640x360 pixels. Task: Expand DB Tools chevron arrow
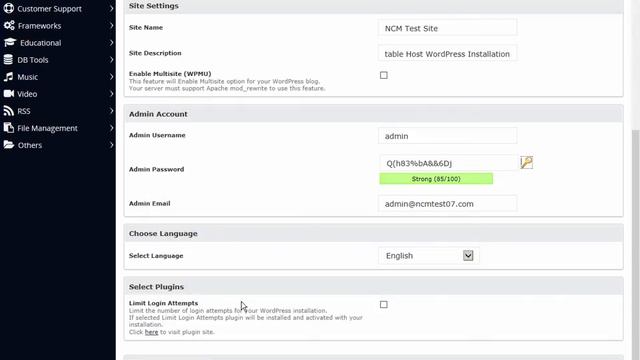(x=111, y=60)
